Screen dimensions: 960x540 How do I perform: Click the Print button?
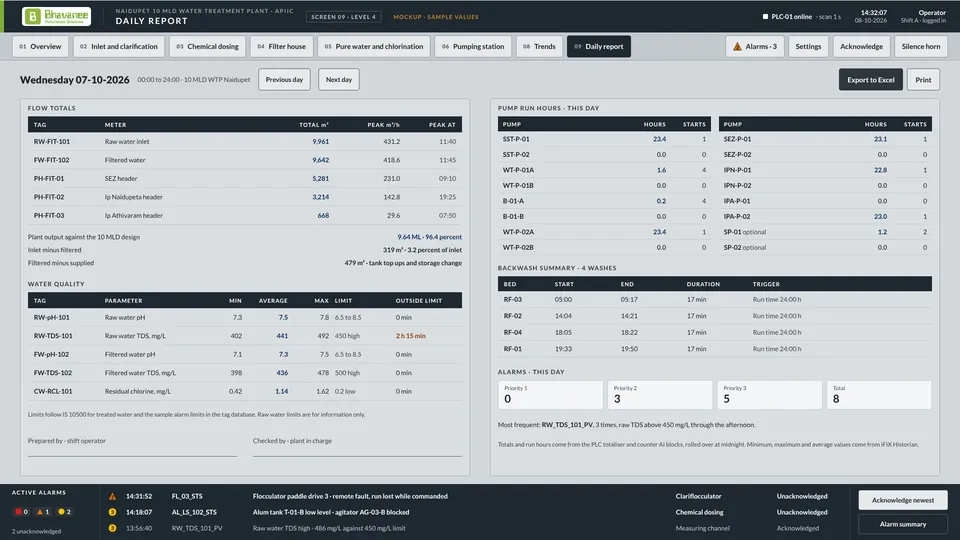923,80
